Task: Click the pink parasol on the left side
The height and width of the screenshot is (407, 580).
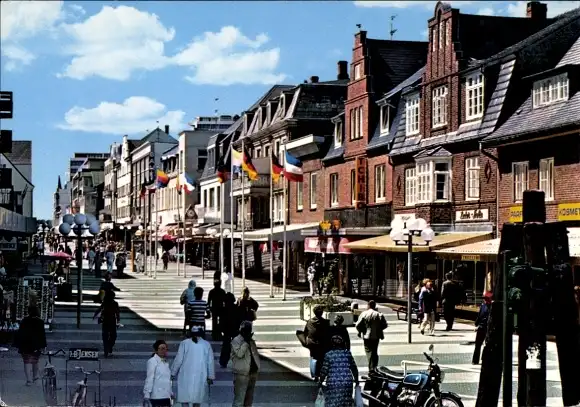Action: pyautogui.click(x=57, y=255)
